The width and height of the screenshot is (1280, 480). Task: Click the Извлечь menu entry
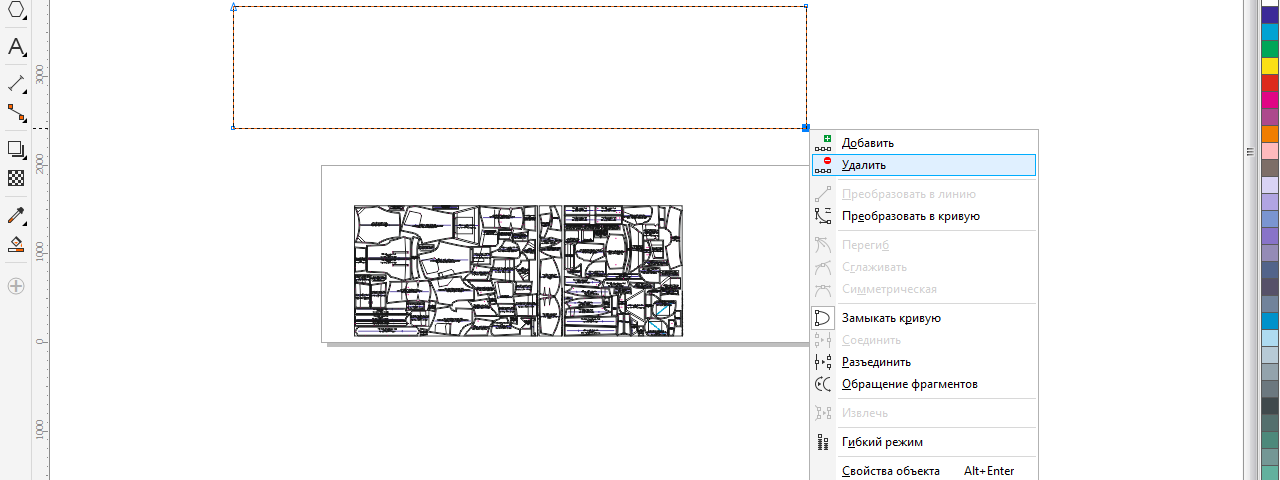[923, 413]
